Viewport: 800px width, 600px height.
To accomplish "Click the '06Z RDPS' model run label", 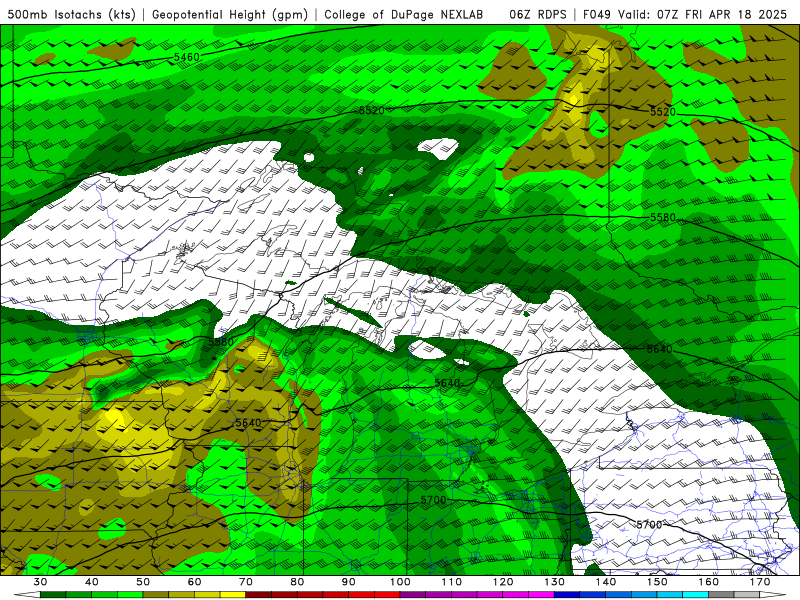I will [538, 14].
